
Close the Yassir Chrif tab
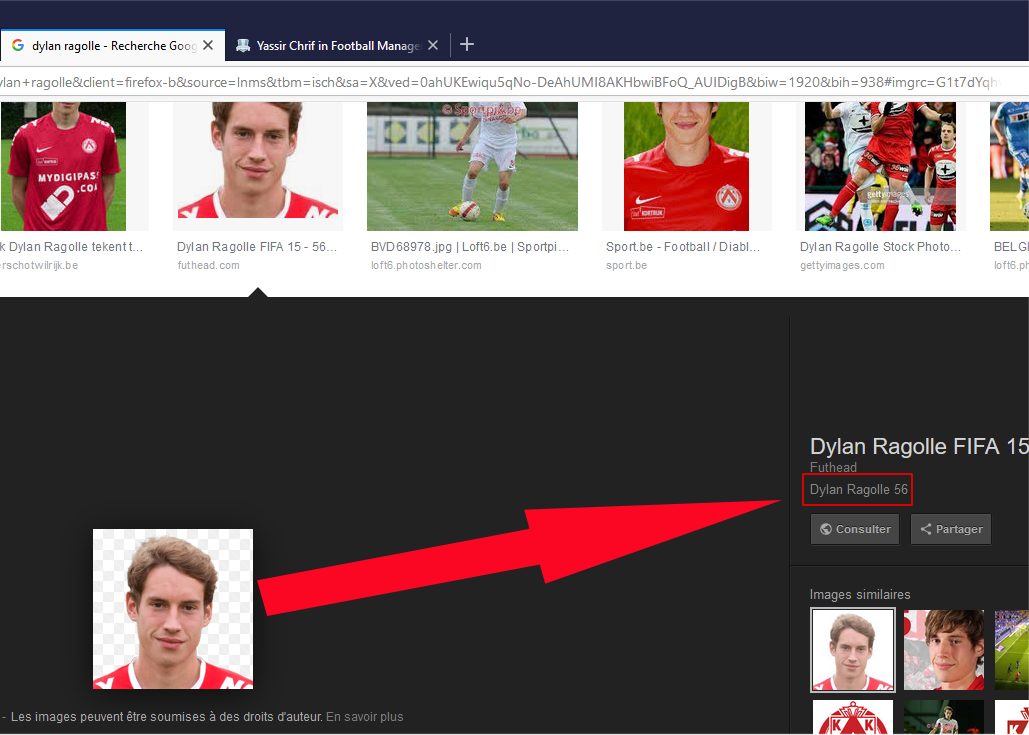pyautogui.click(x=433, y=45)
